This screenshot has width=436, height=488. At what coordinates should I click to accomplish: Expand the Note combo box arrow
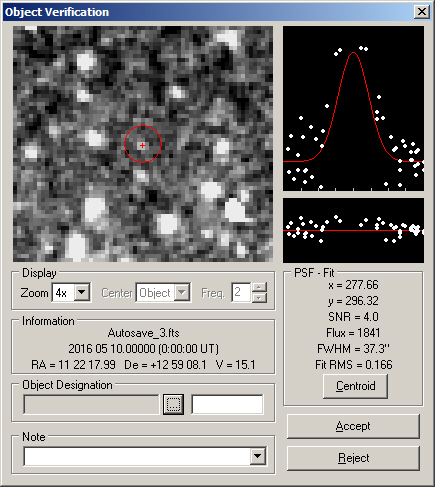pyautogui.click(x=258, y=456)
